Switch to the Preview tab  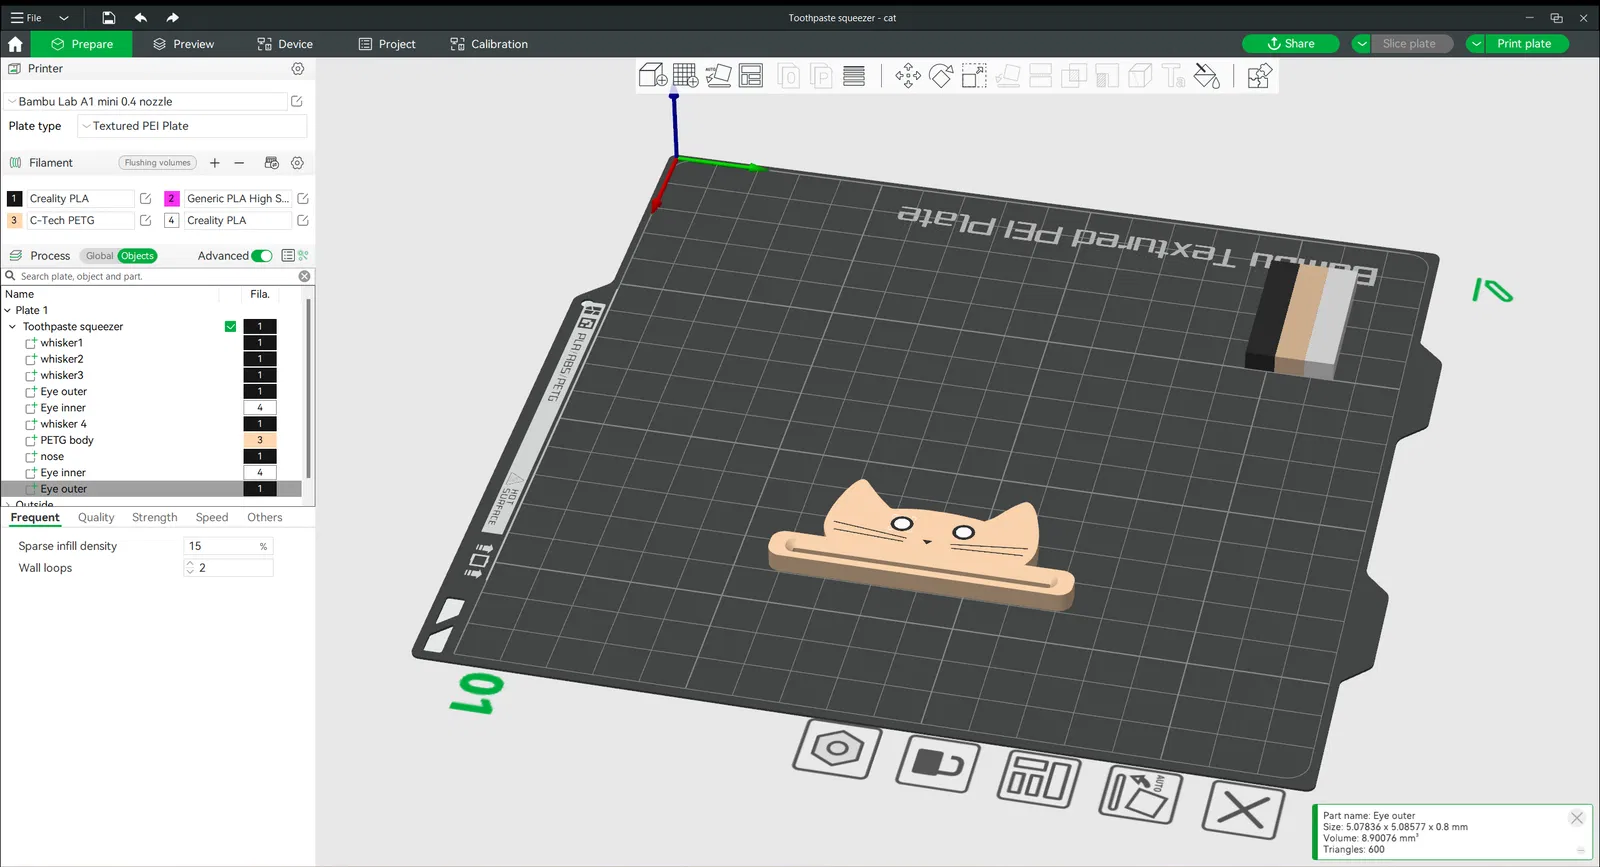183,44
